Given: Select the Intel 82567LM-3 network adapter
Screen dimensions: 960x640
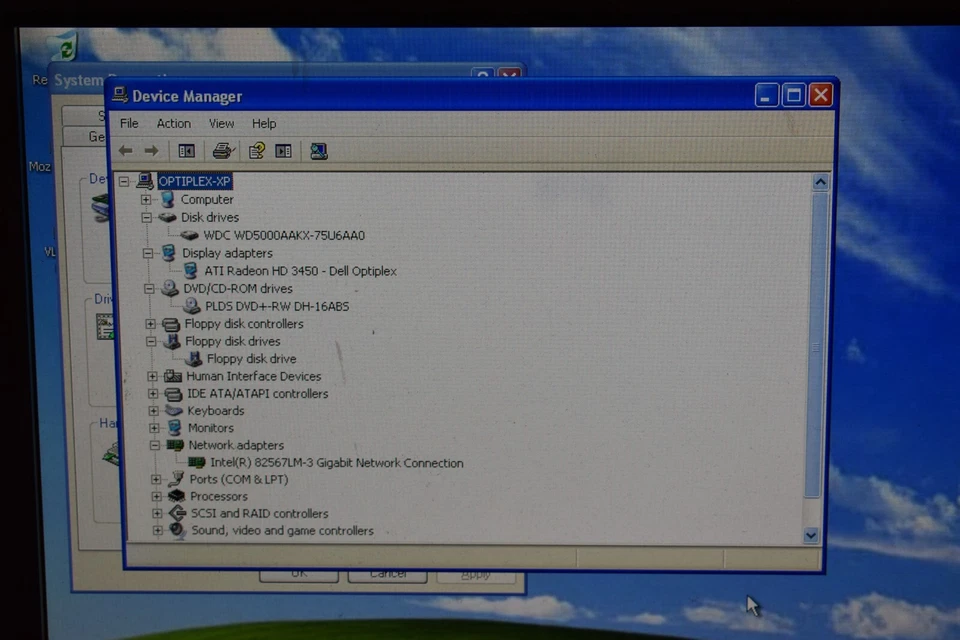Looking at the screenshot, I should pyautogui.click(x=336, y=463).
